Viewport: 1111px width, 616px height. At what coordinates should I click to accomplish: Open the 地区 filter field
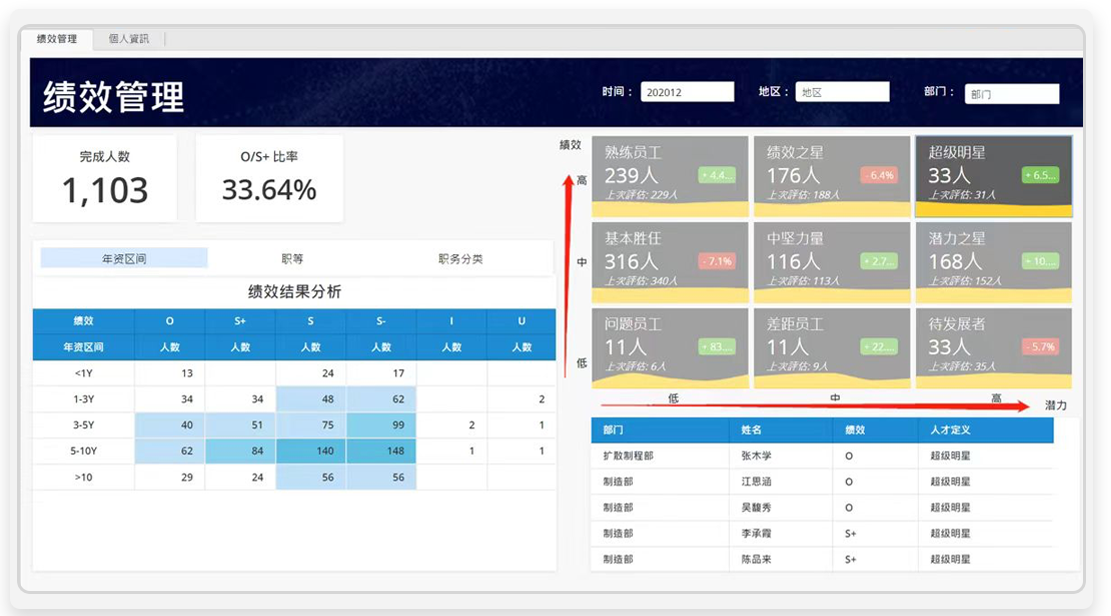(x=842, y=92)
